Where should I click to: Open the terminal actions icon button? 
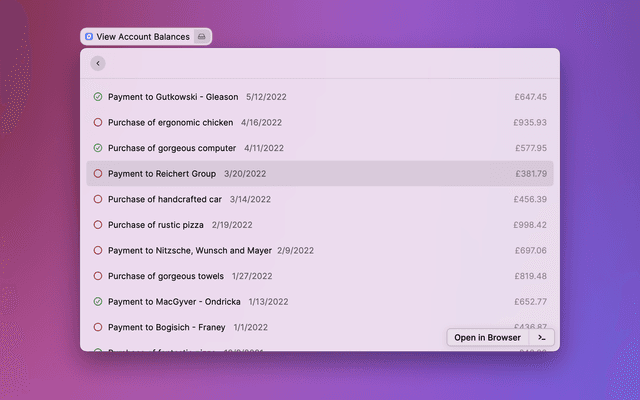tap(541, 338)
